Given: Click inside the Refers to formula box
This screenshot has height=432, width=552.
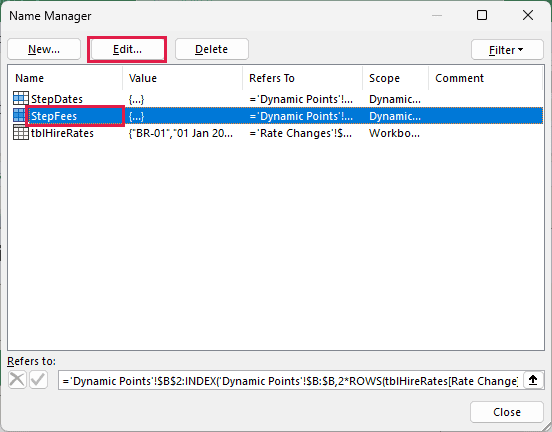Looking at the screenshot, I should point(290,381).
